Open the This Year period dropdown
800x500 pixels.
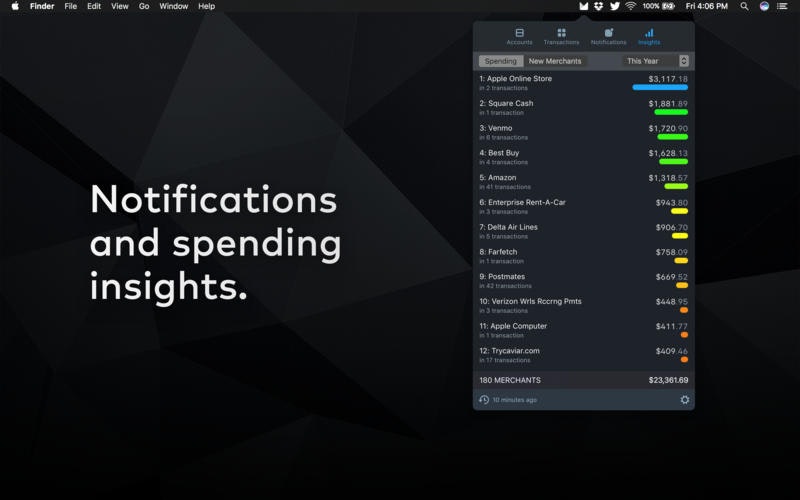click(655, 61)
